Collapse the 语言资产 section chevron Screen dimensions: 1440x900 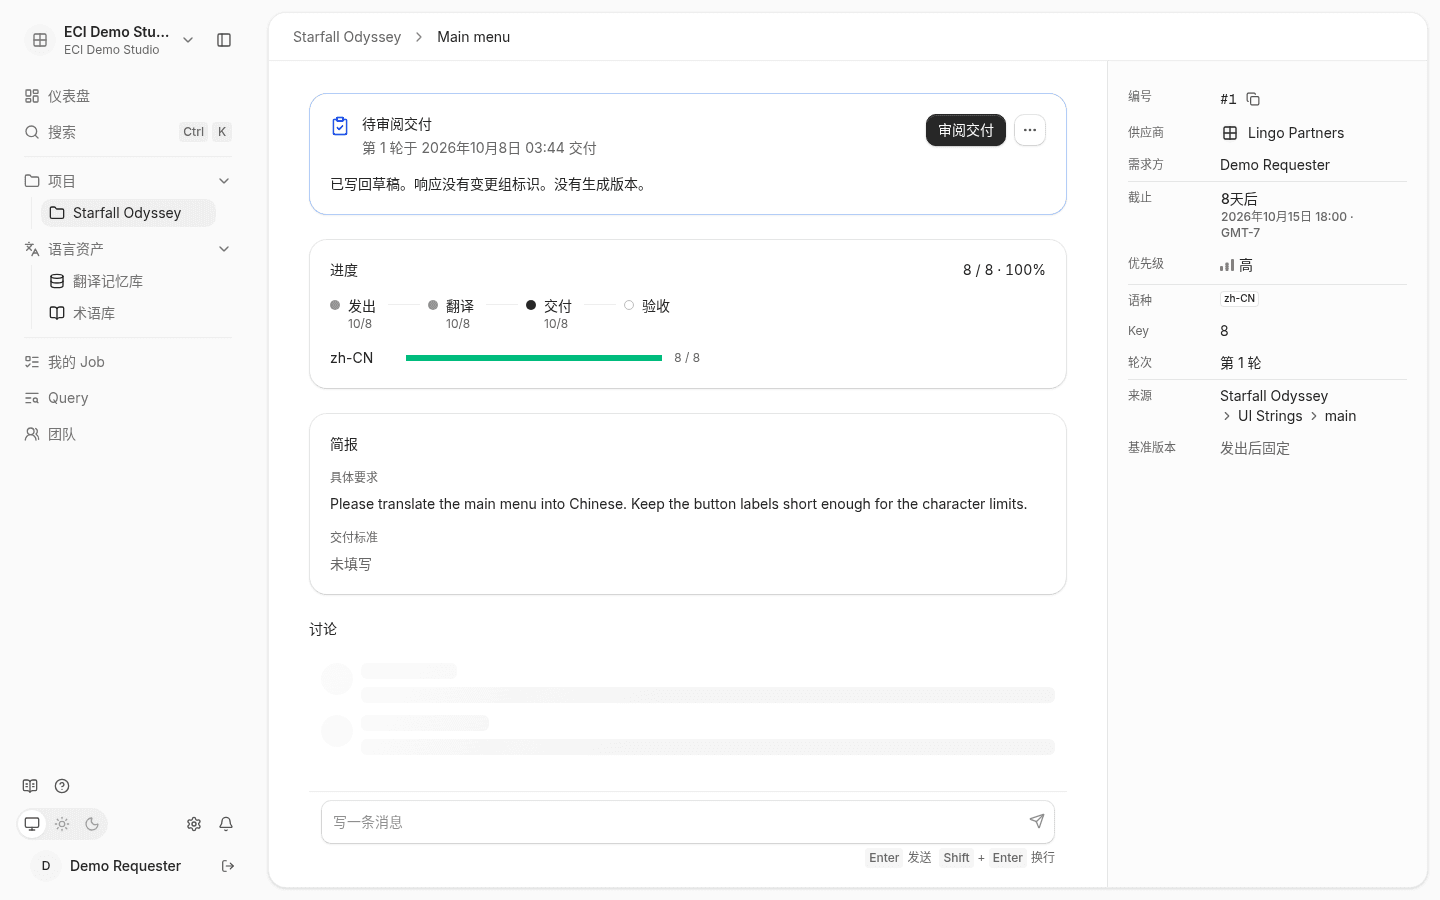coord(224,249)
